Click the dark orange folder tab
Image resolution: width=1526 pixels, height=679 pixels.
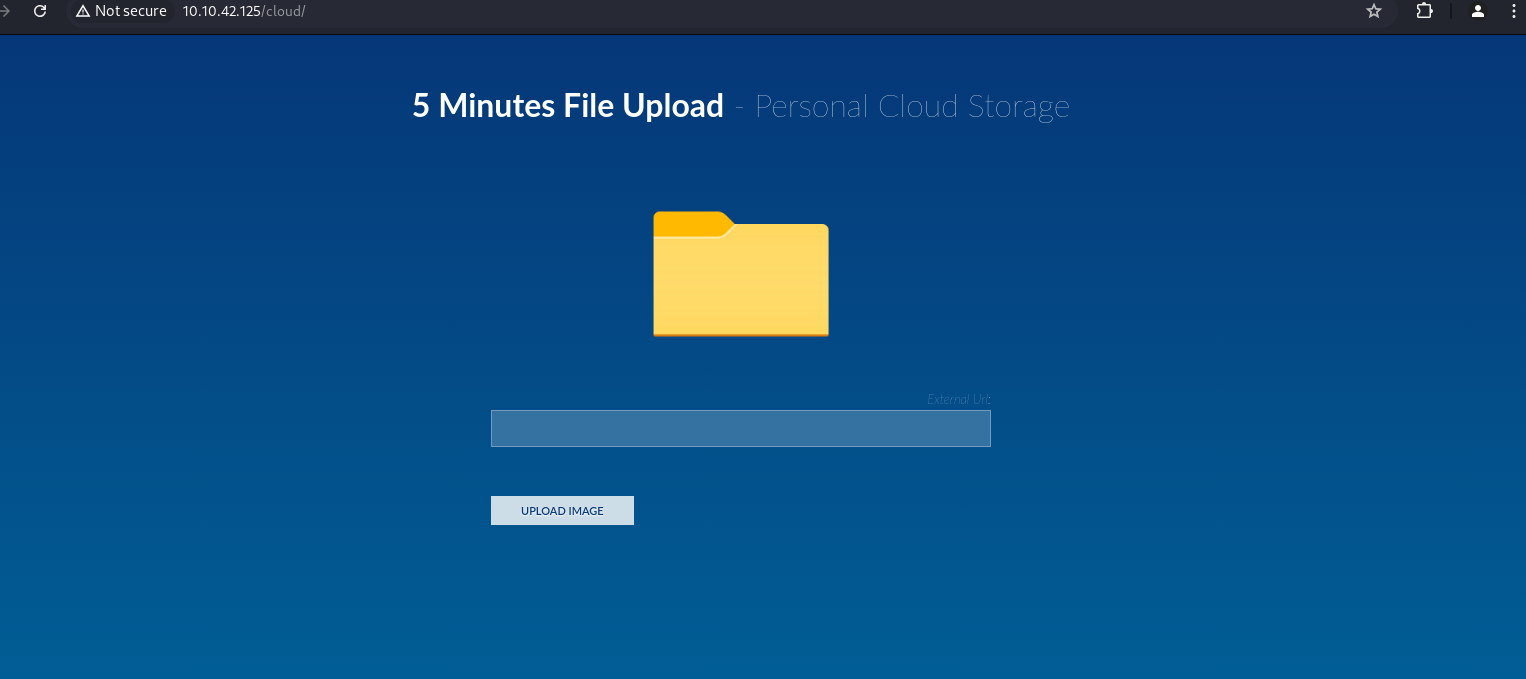(x=688, y=224)
